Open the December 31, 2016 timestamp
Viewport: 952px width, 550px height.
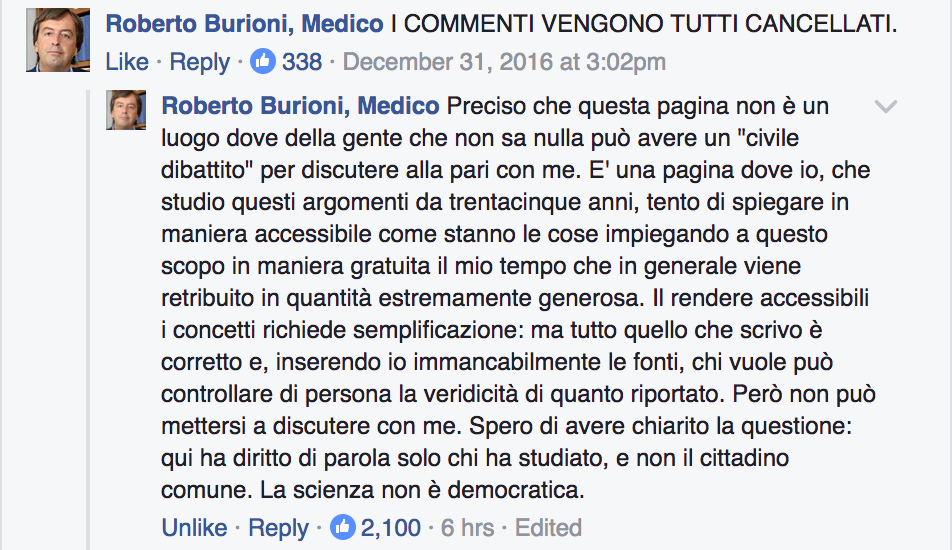point(504,62)
